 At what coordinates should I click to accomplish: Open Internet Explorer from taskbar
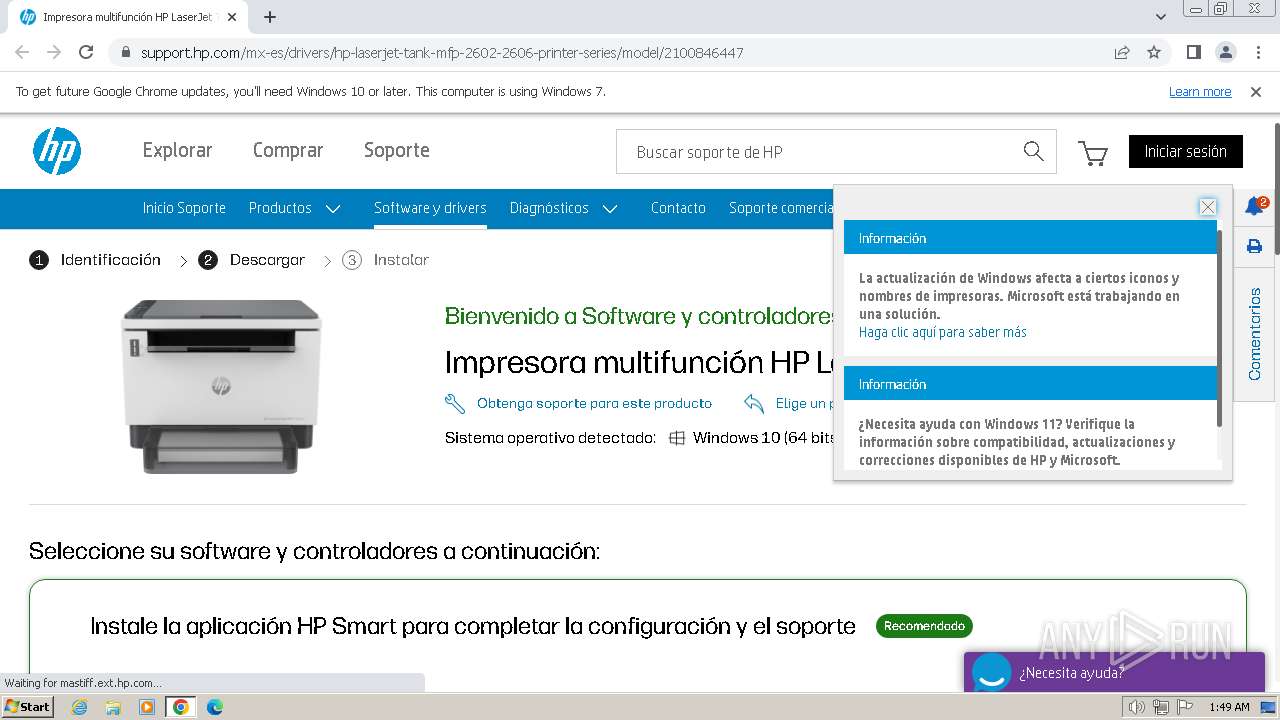coord(80,707)
